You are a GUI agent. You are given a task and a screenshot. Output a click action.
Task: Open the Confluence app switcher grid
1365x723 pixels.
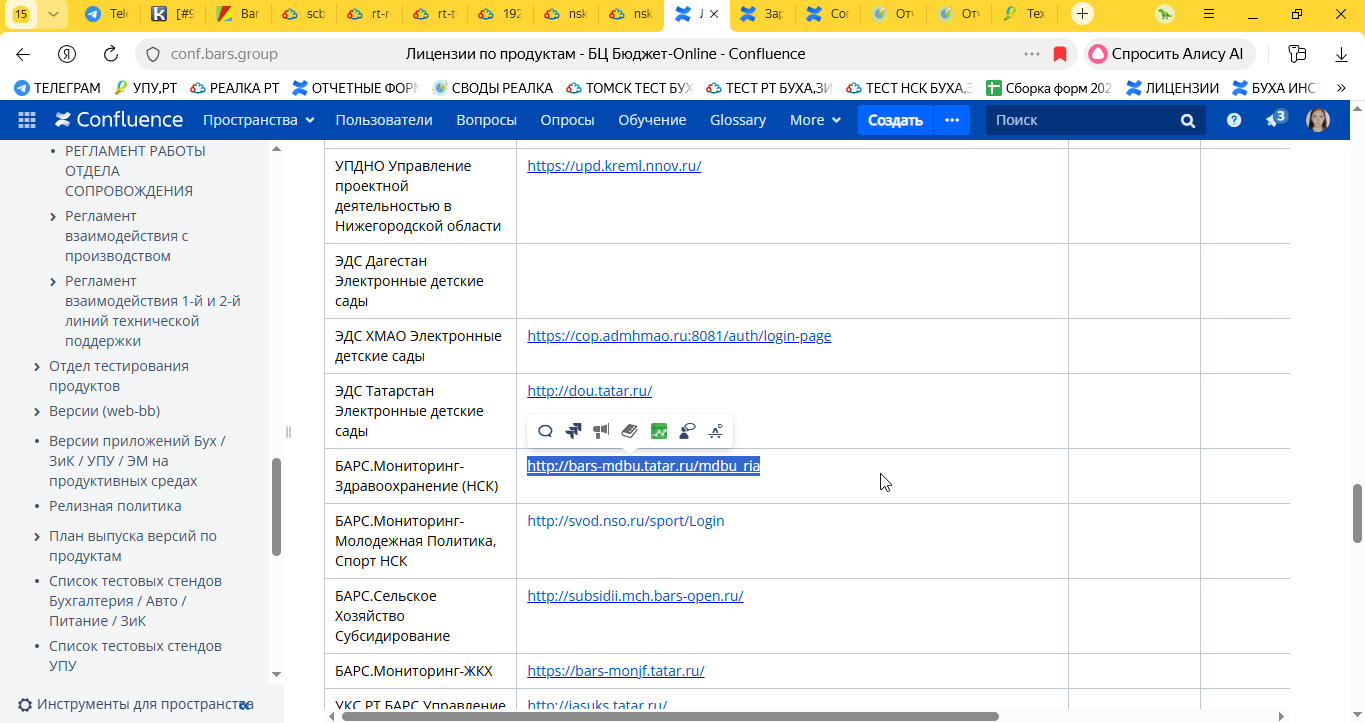[27, 120]
